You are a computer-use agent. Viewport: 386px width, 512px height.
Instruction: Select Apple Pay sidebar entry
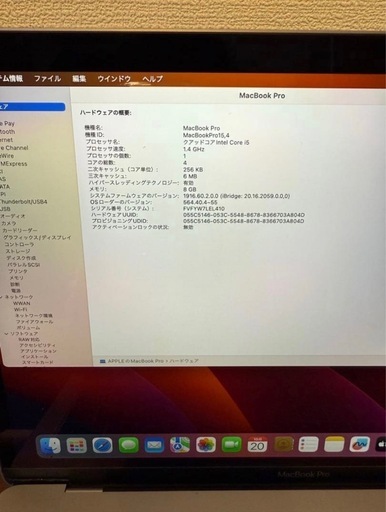coord(7,123)
